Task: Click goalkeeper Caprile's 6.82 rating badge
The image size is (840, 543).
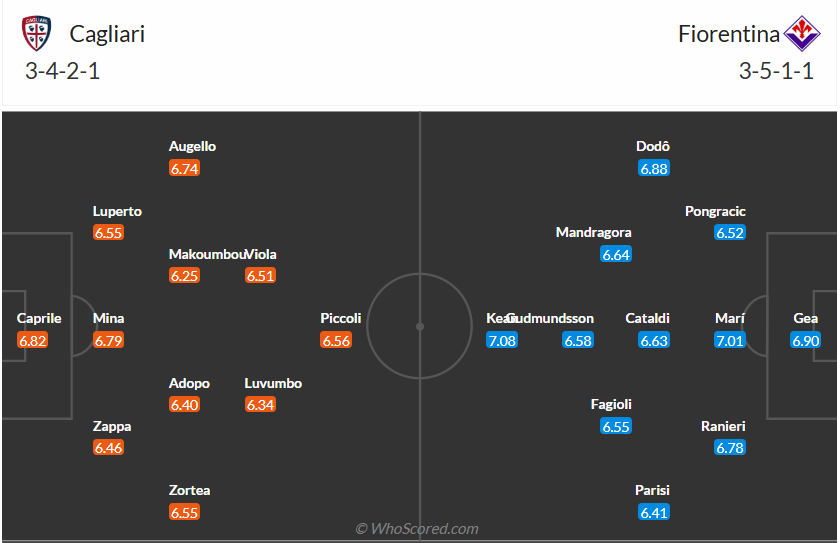Action: (x=33, y=341)
